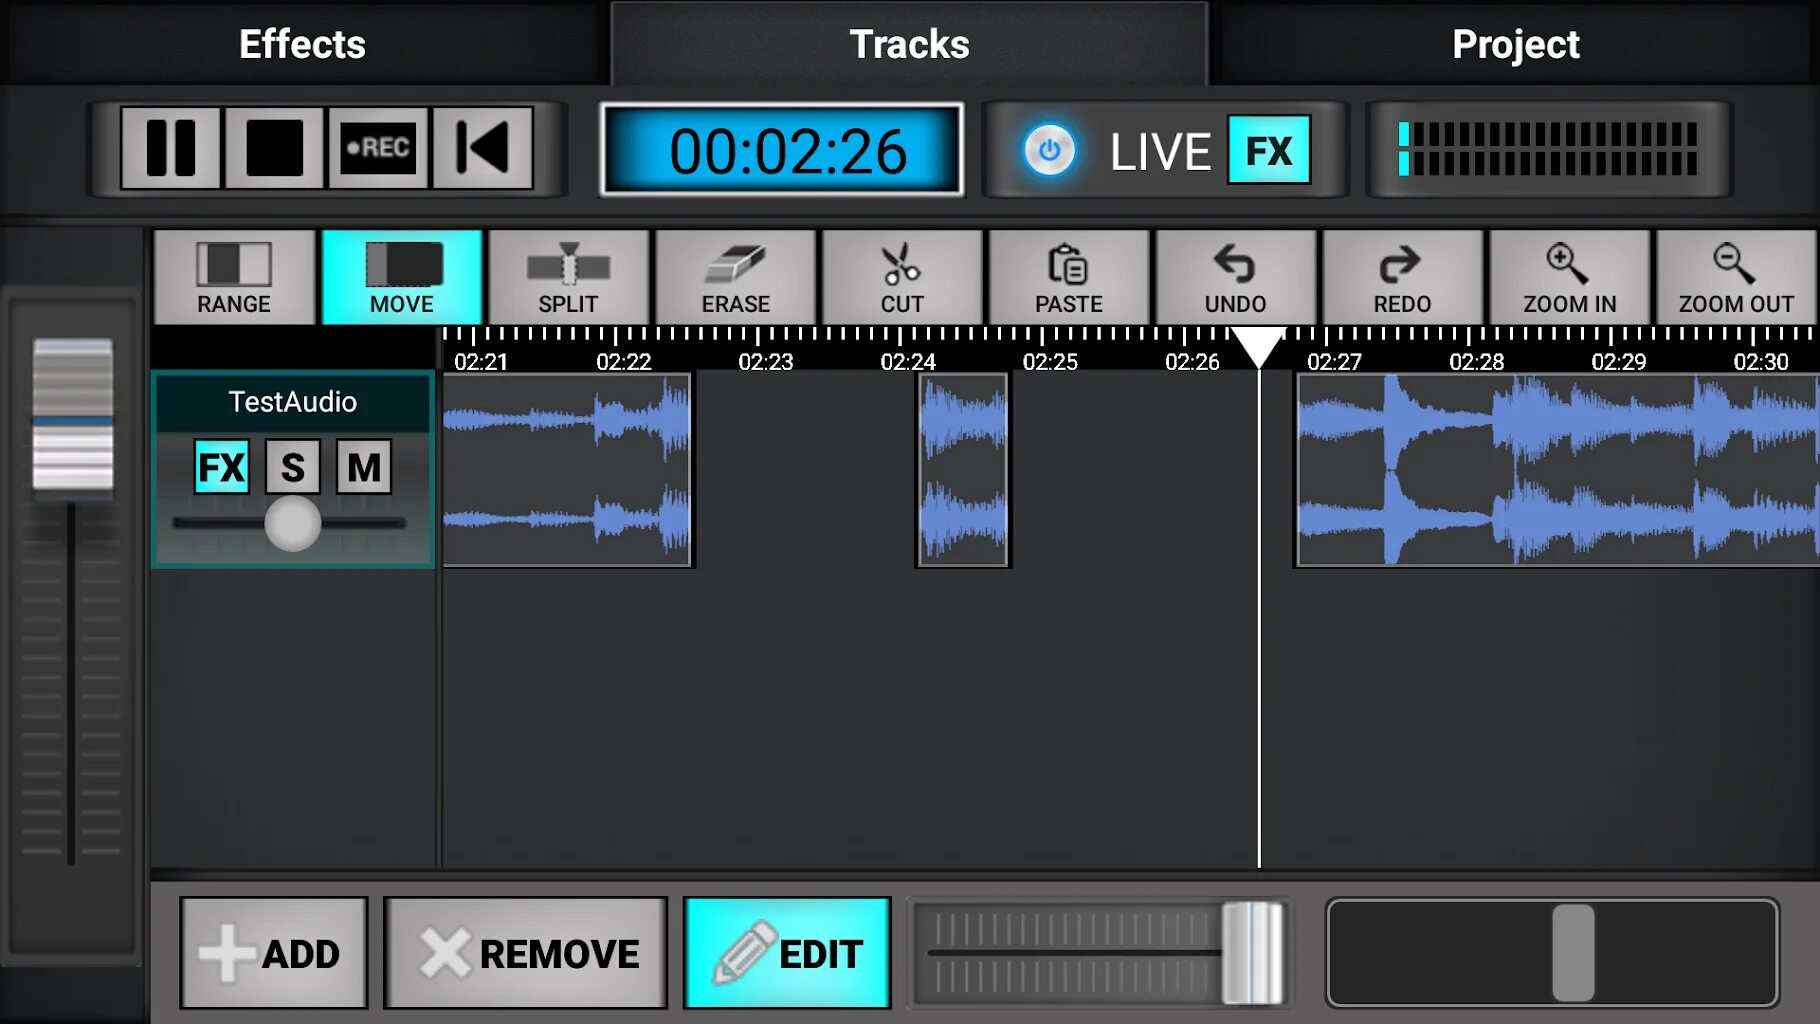Paste the clipboard audio
1820x1024 pixels.
[1069, 277]
